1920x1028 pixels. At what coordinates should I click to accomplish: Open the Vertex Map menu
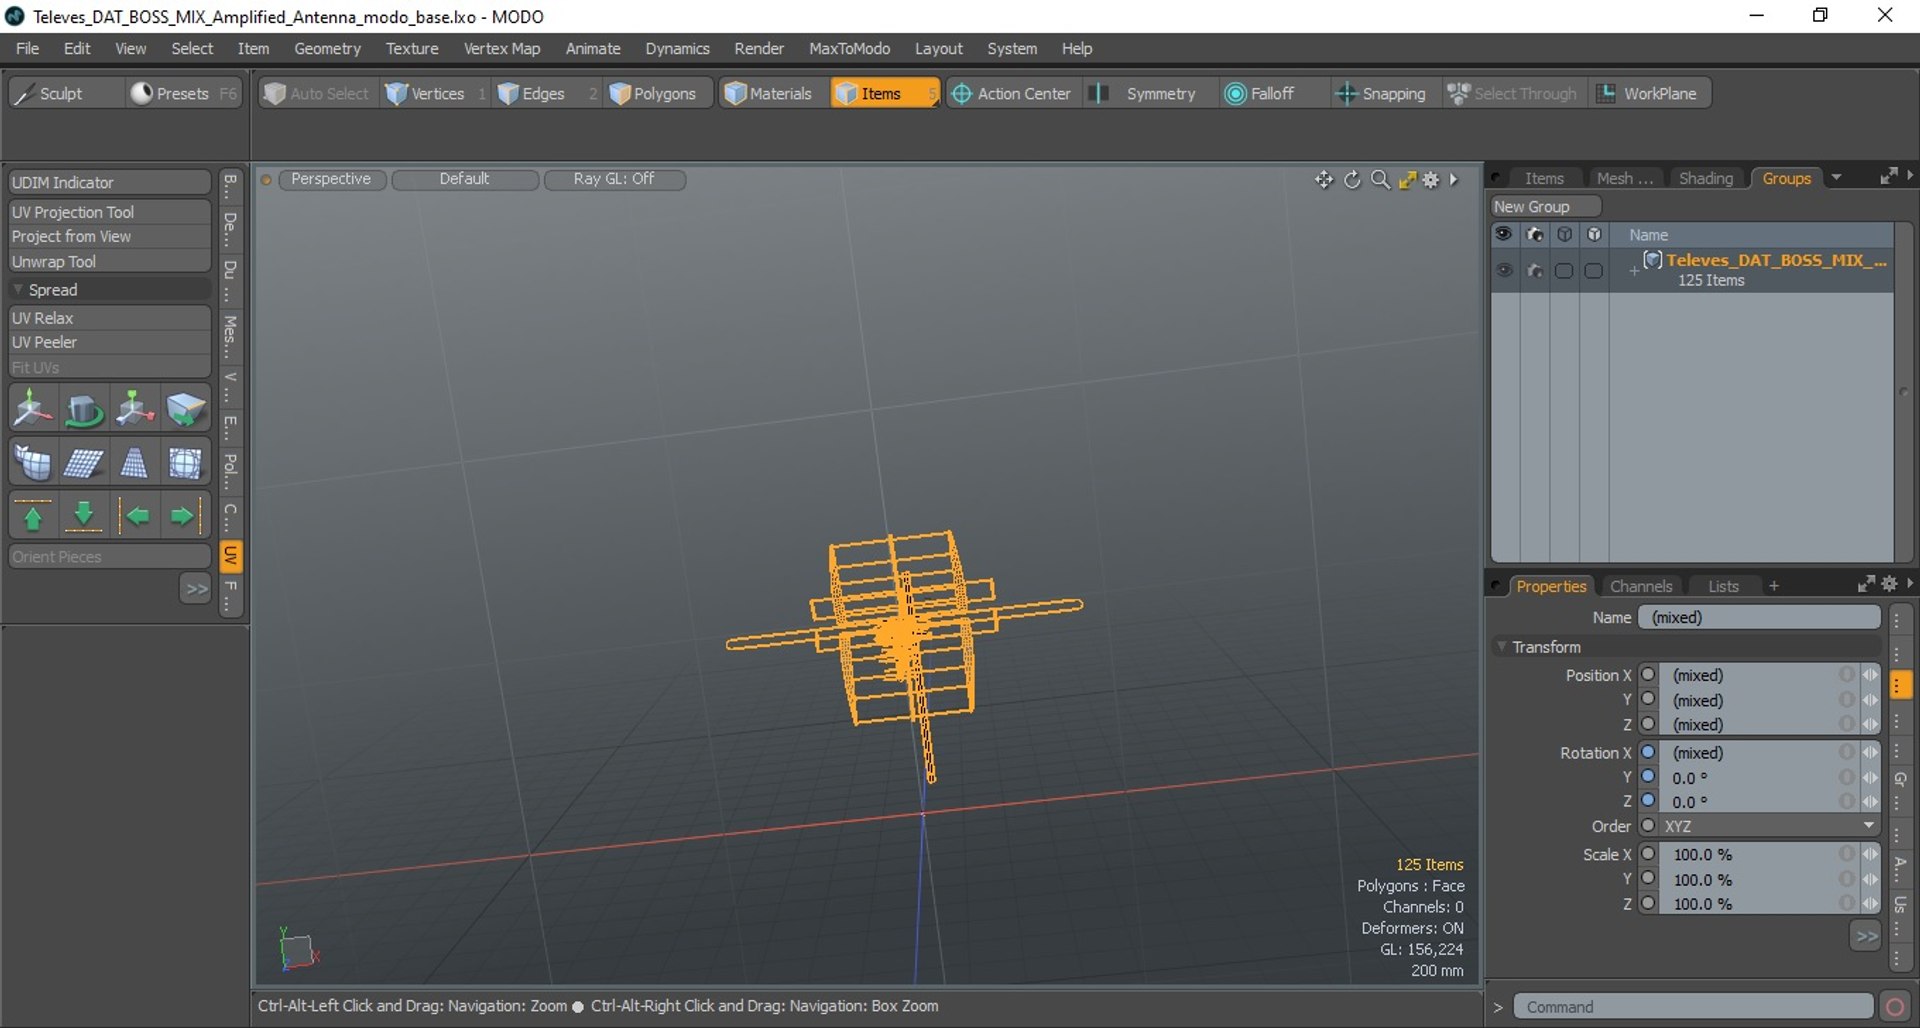(x=502, y=48)
